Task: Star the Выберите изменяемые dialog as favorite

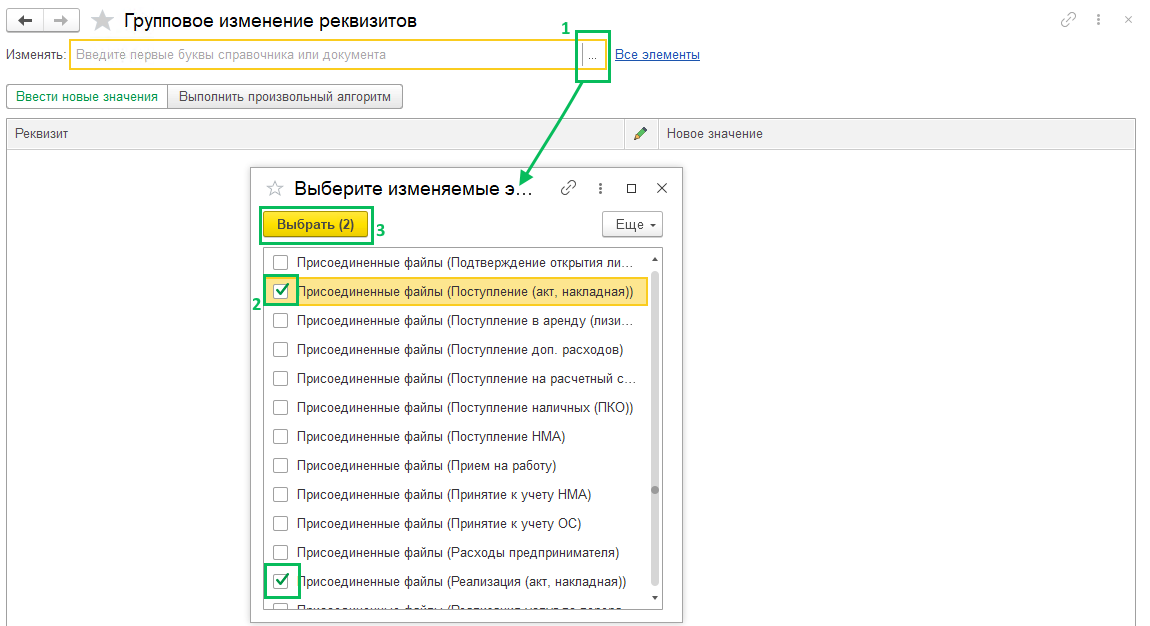Action: [x=275, y=188]
